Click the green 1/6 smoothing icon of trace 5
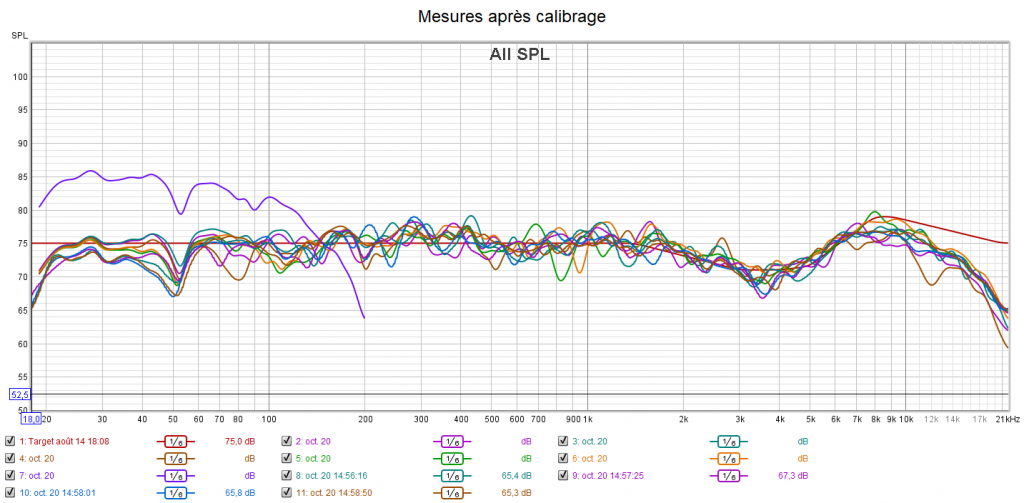 coord(451,458)
